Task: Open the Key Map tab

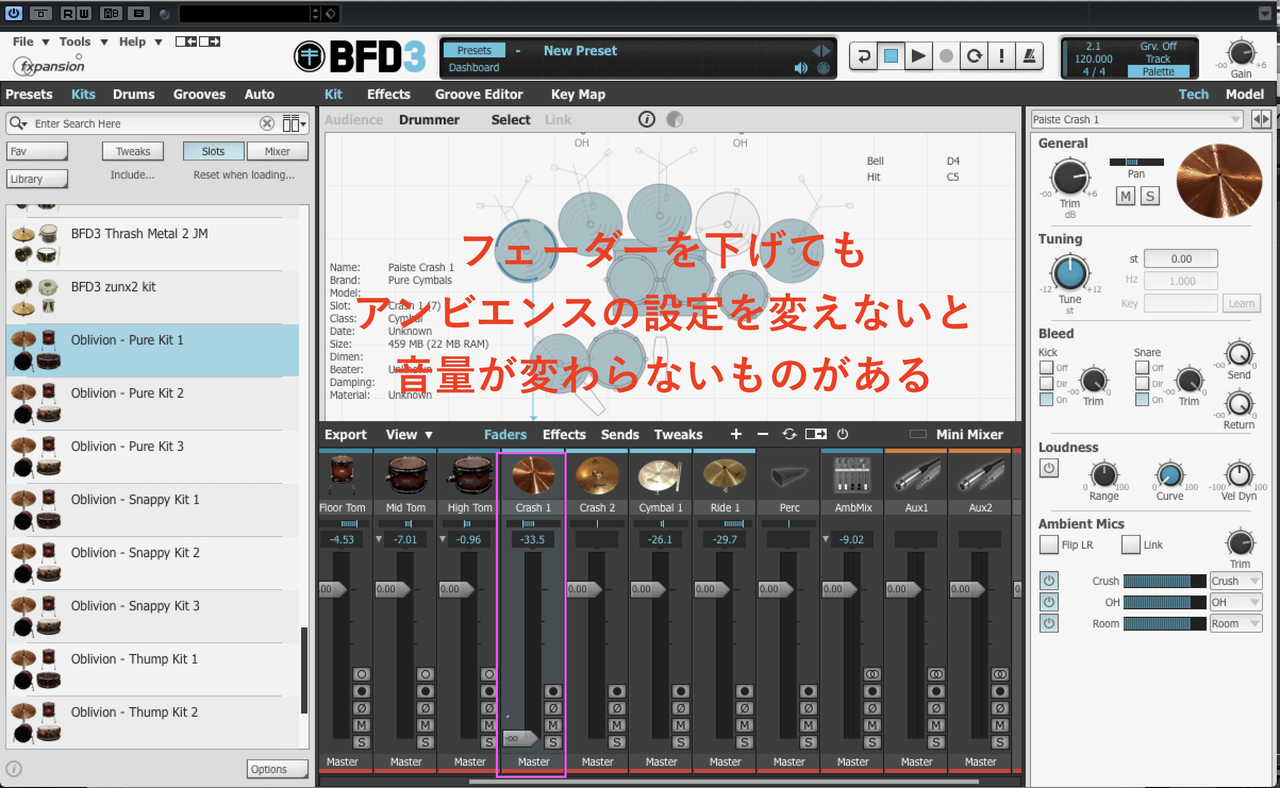Action: [x=578, y=94]
